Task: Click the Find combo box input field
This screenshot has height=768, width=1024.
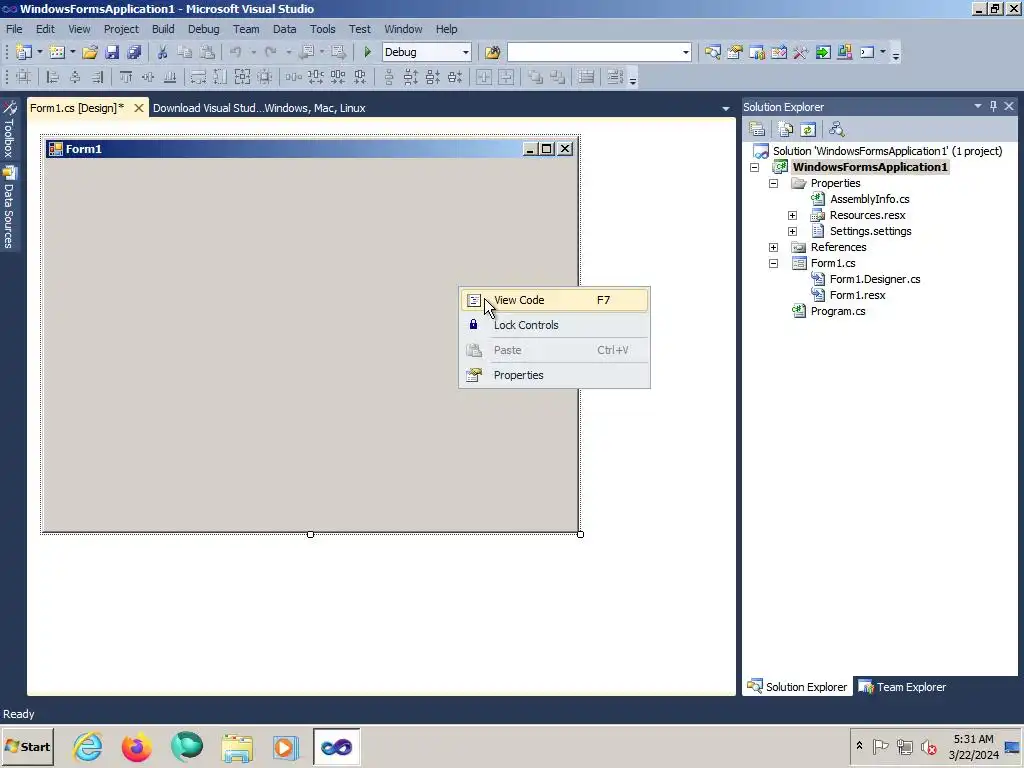Action: [x=594, y=52]
